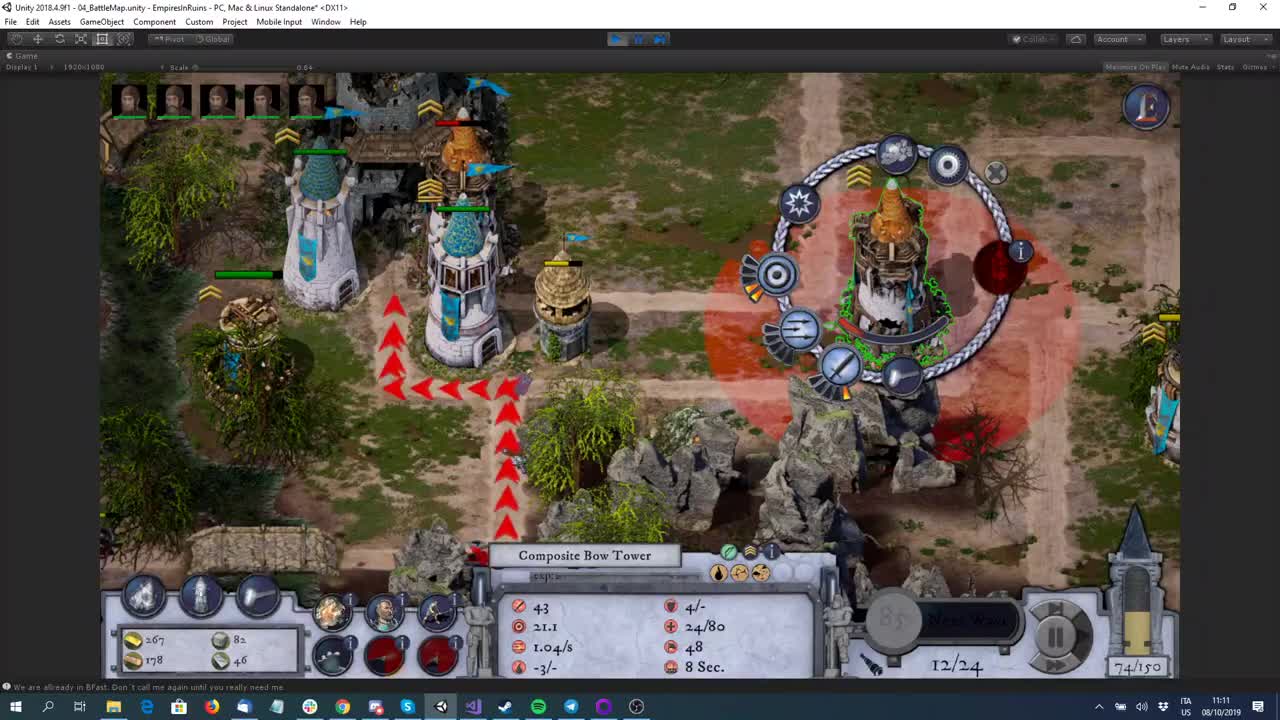Image resolution: width=1280 pixels, height=720 pixels.
Task: Click the star ability icon on radial ring
Action: [800, 204]
